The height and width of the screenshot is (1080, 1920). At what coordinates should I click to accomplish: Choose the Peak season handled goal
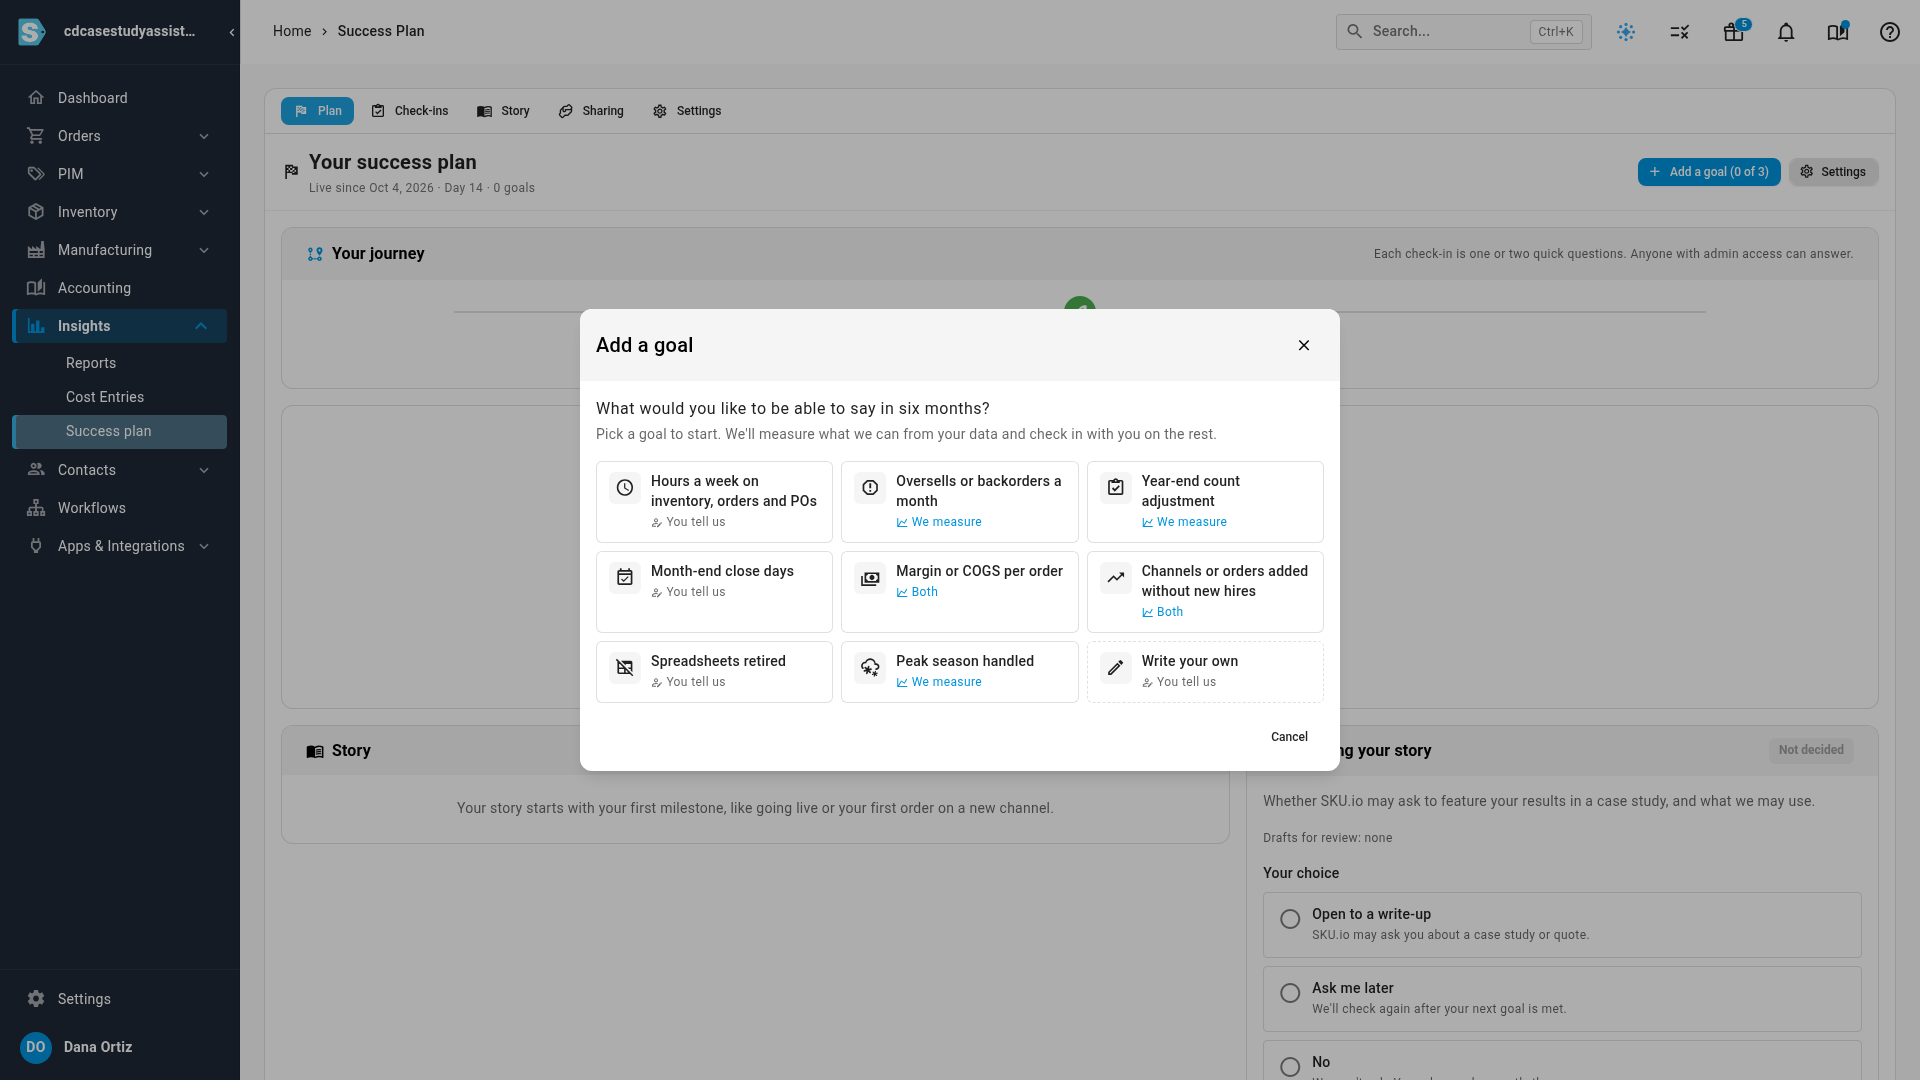(959, 672)
